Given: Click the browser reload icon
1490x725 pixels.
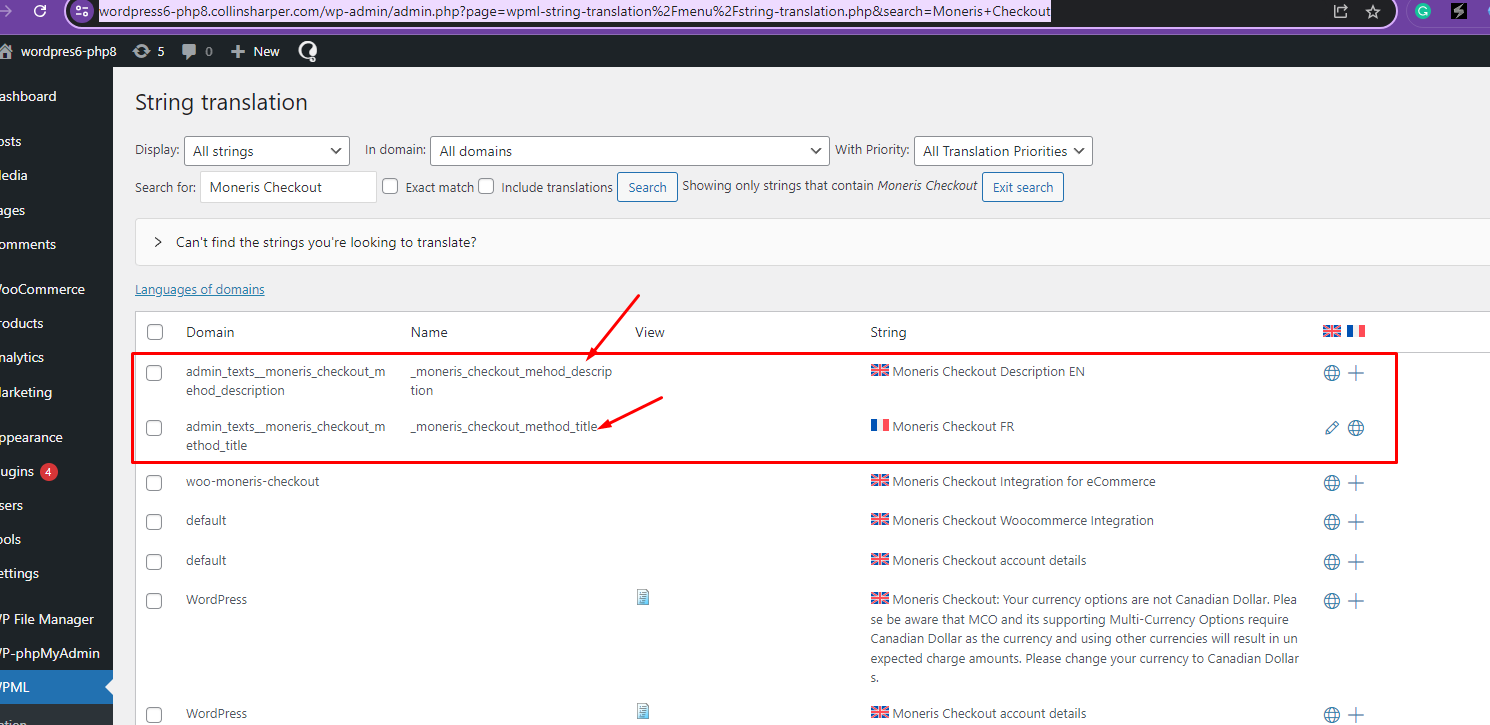Looking at the screenshot, I should point(40,12).
